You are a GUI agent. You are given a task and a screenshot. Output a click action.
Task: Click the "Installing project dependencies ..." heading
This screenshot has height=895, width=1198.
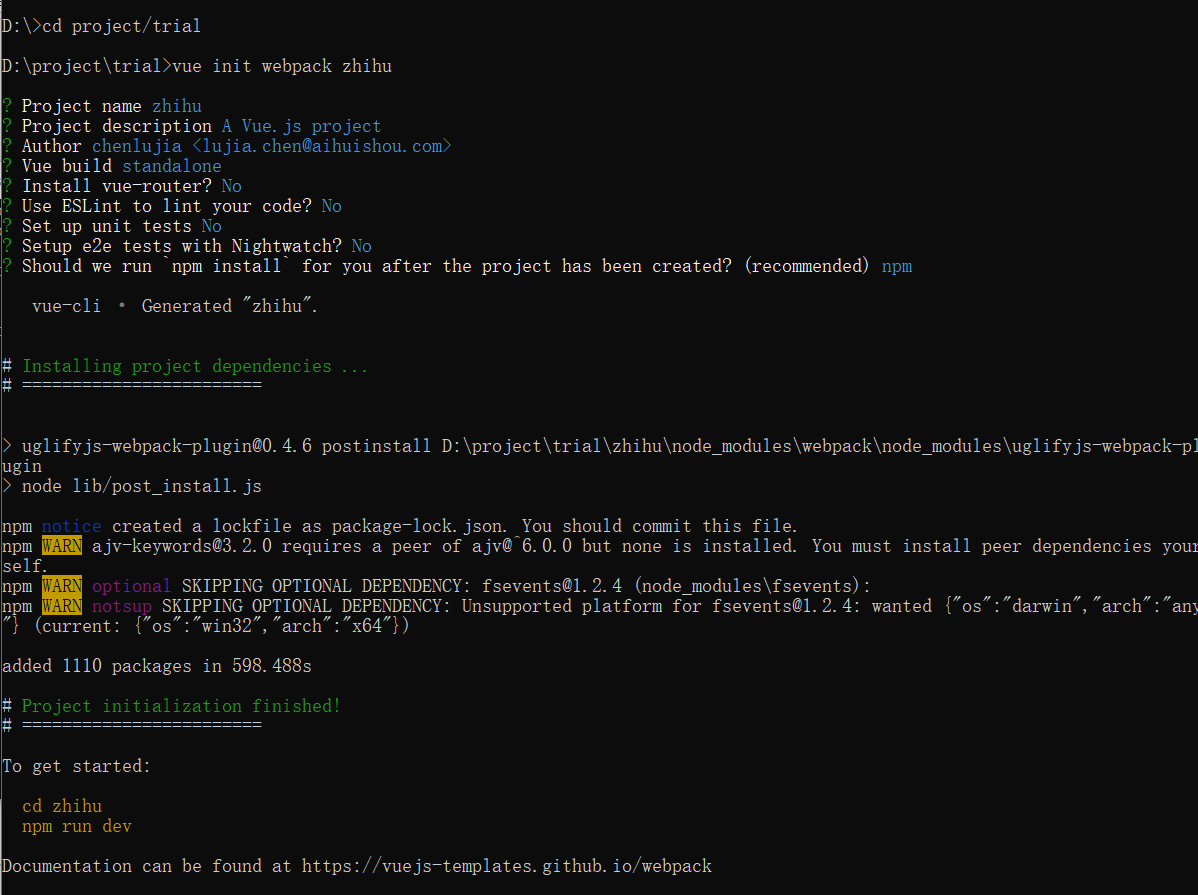click(x=195, y=366)
